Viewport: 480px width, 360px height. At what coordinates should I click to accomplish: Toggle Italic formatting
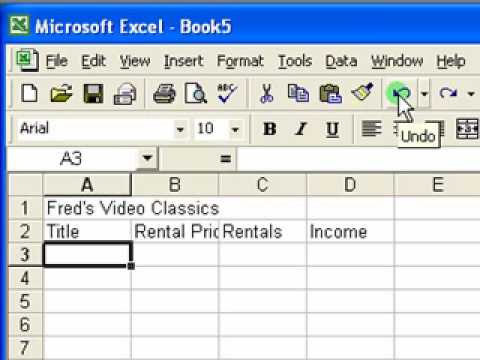[301, 129]
